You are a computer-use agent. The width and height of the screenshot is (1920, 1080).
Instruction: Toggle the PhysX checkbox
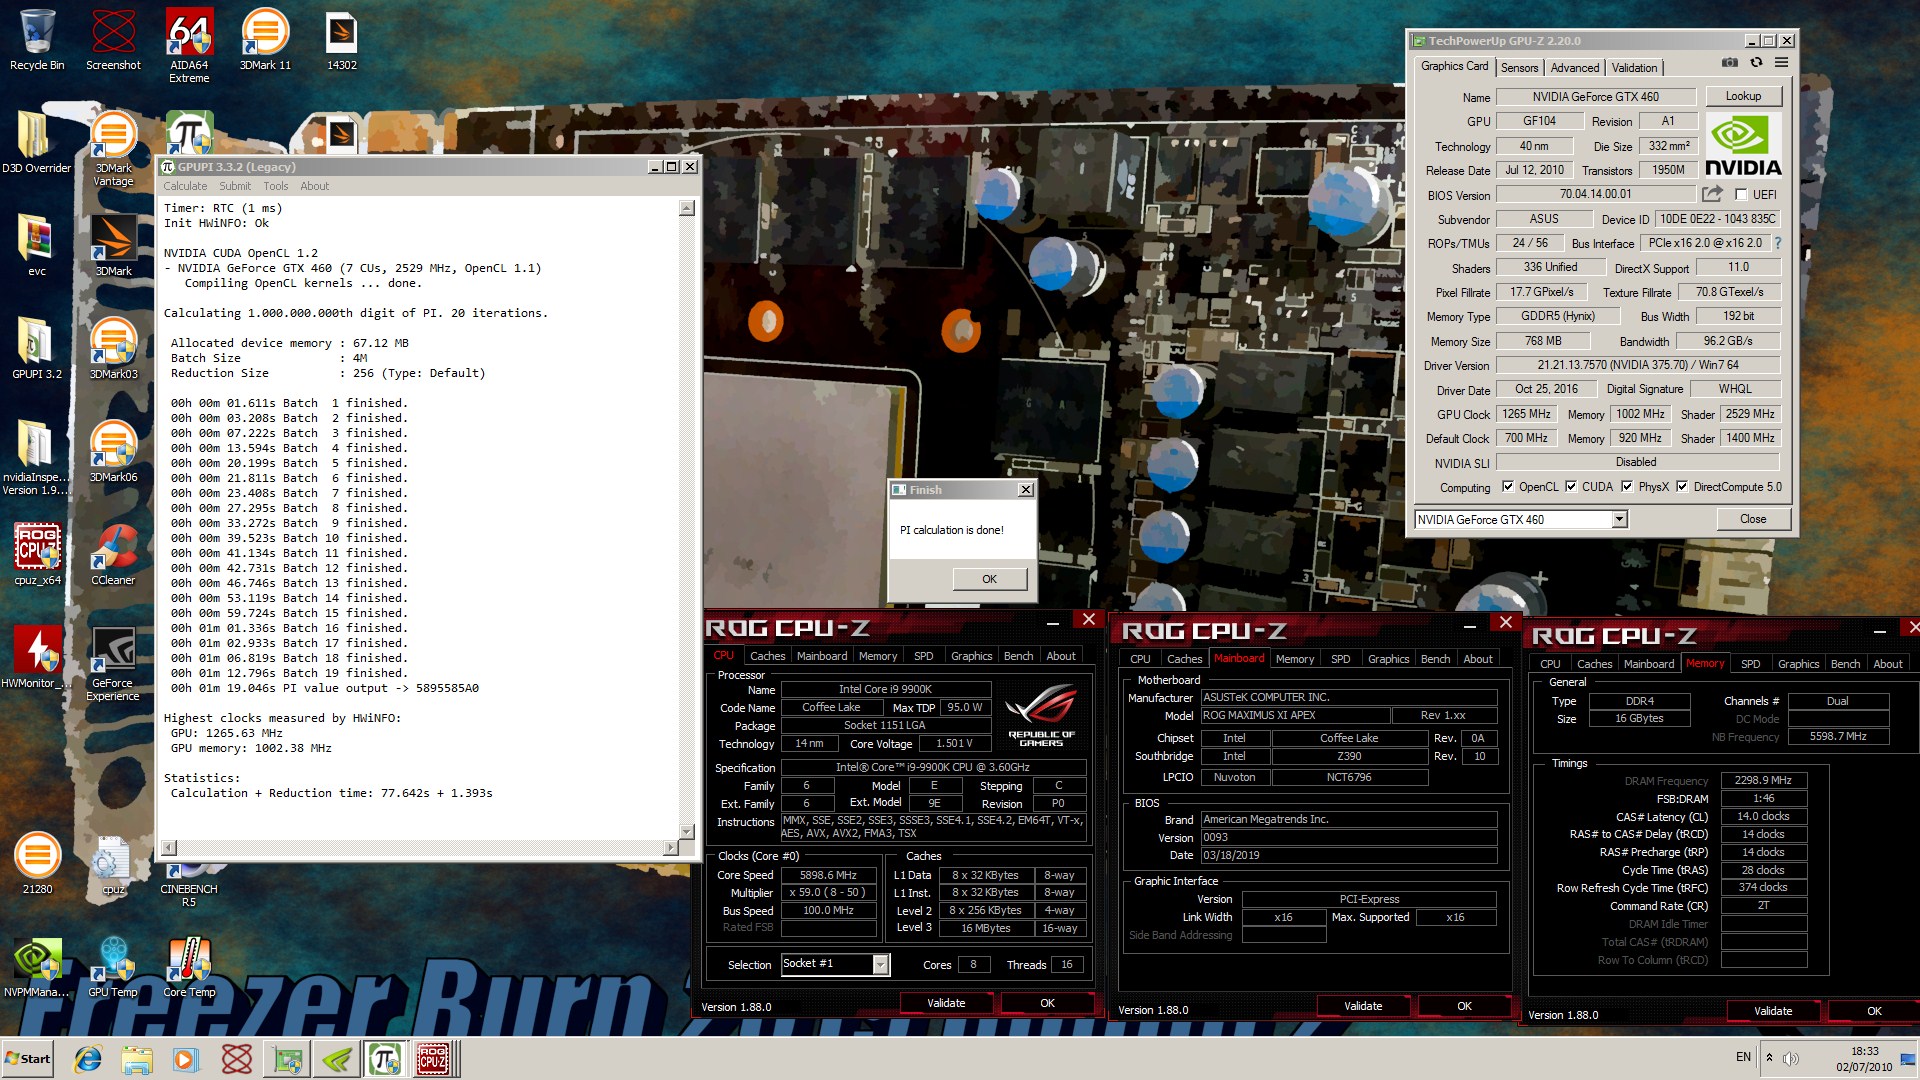(x=1627, y=487)
